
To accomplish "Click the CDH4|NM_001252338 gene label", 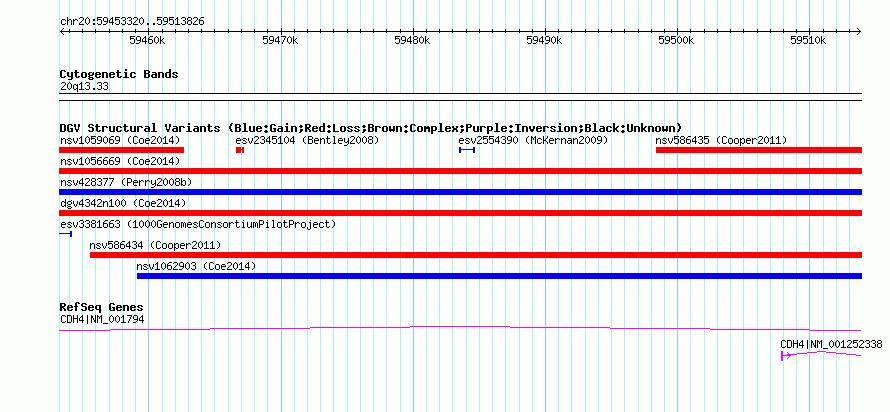I will click(832, 344).
